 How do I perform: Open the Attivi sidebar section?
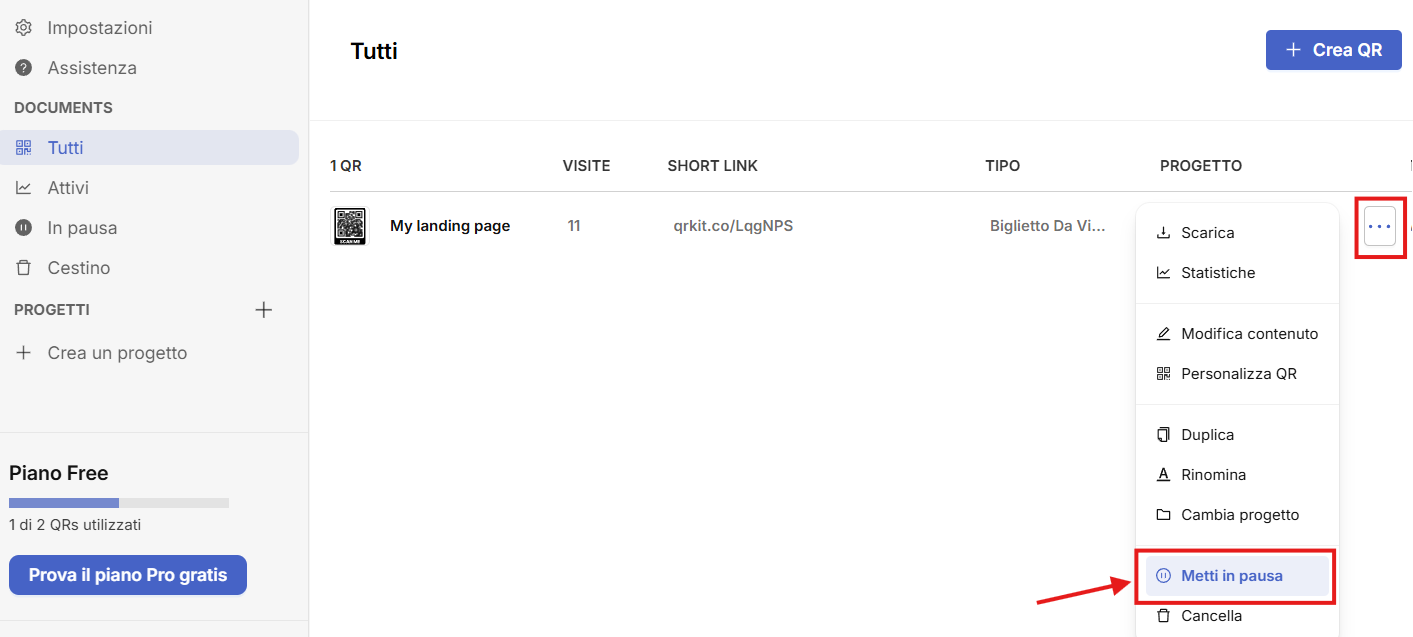point(68,188)
